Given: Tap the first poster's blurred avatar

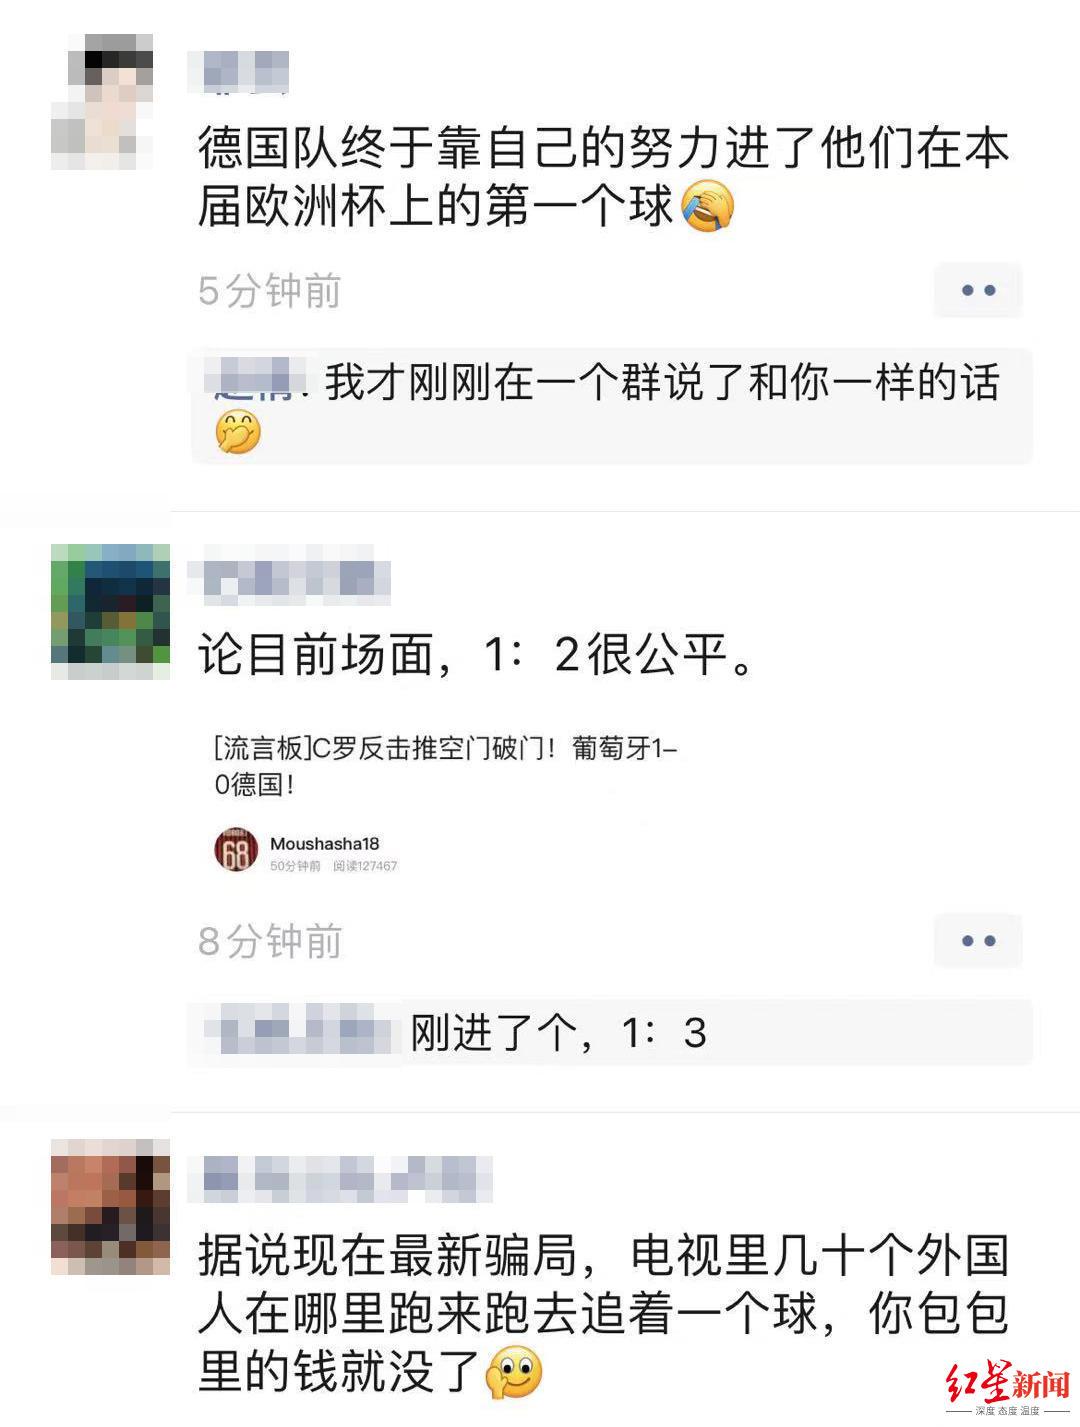Looking at the screenshot, I should pos(102,101).
